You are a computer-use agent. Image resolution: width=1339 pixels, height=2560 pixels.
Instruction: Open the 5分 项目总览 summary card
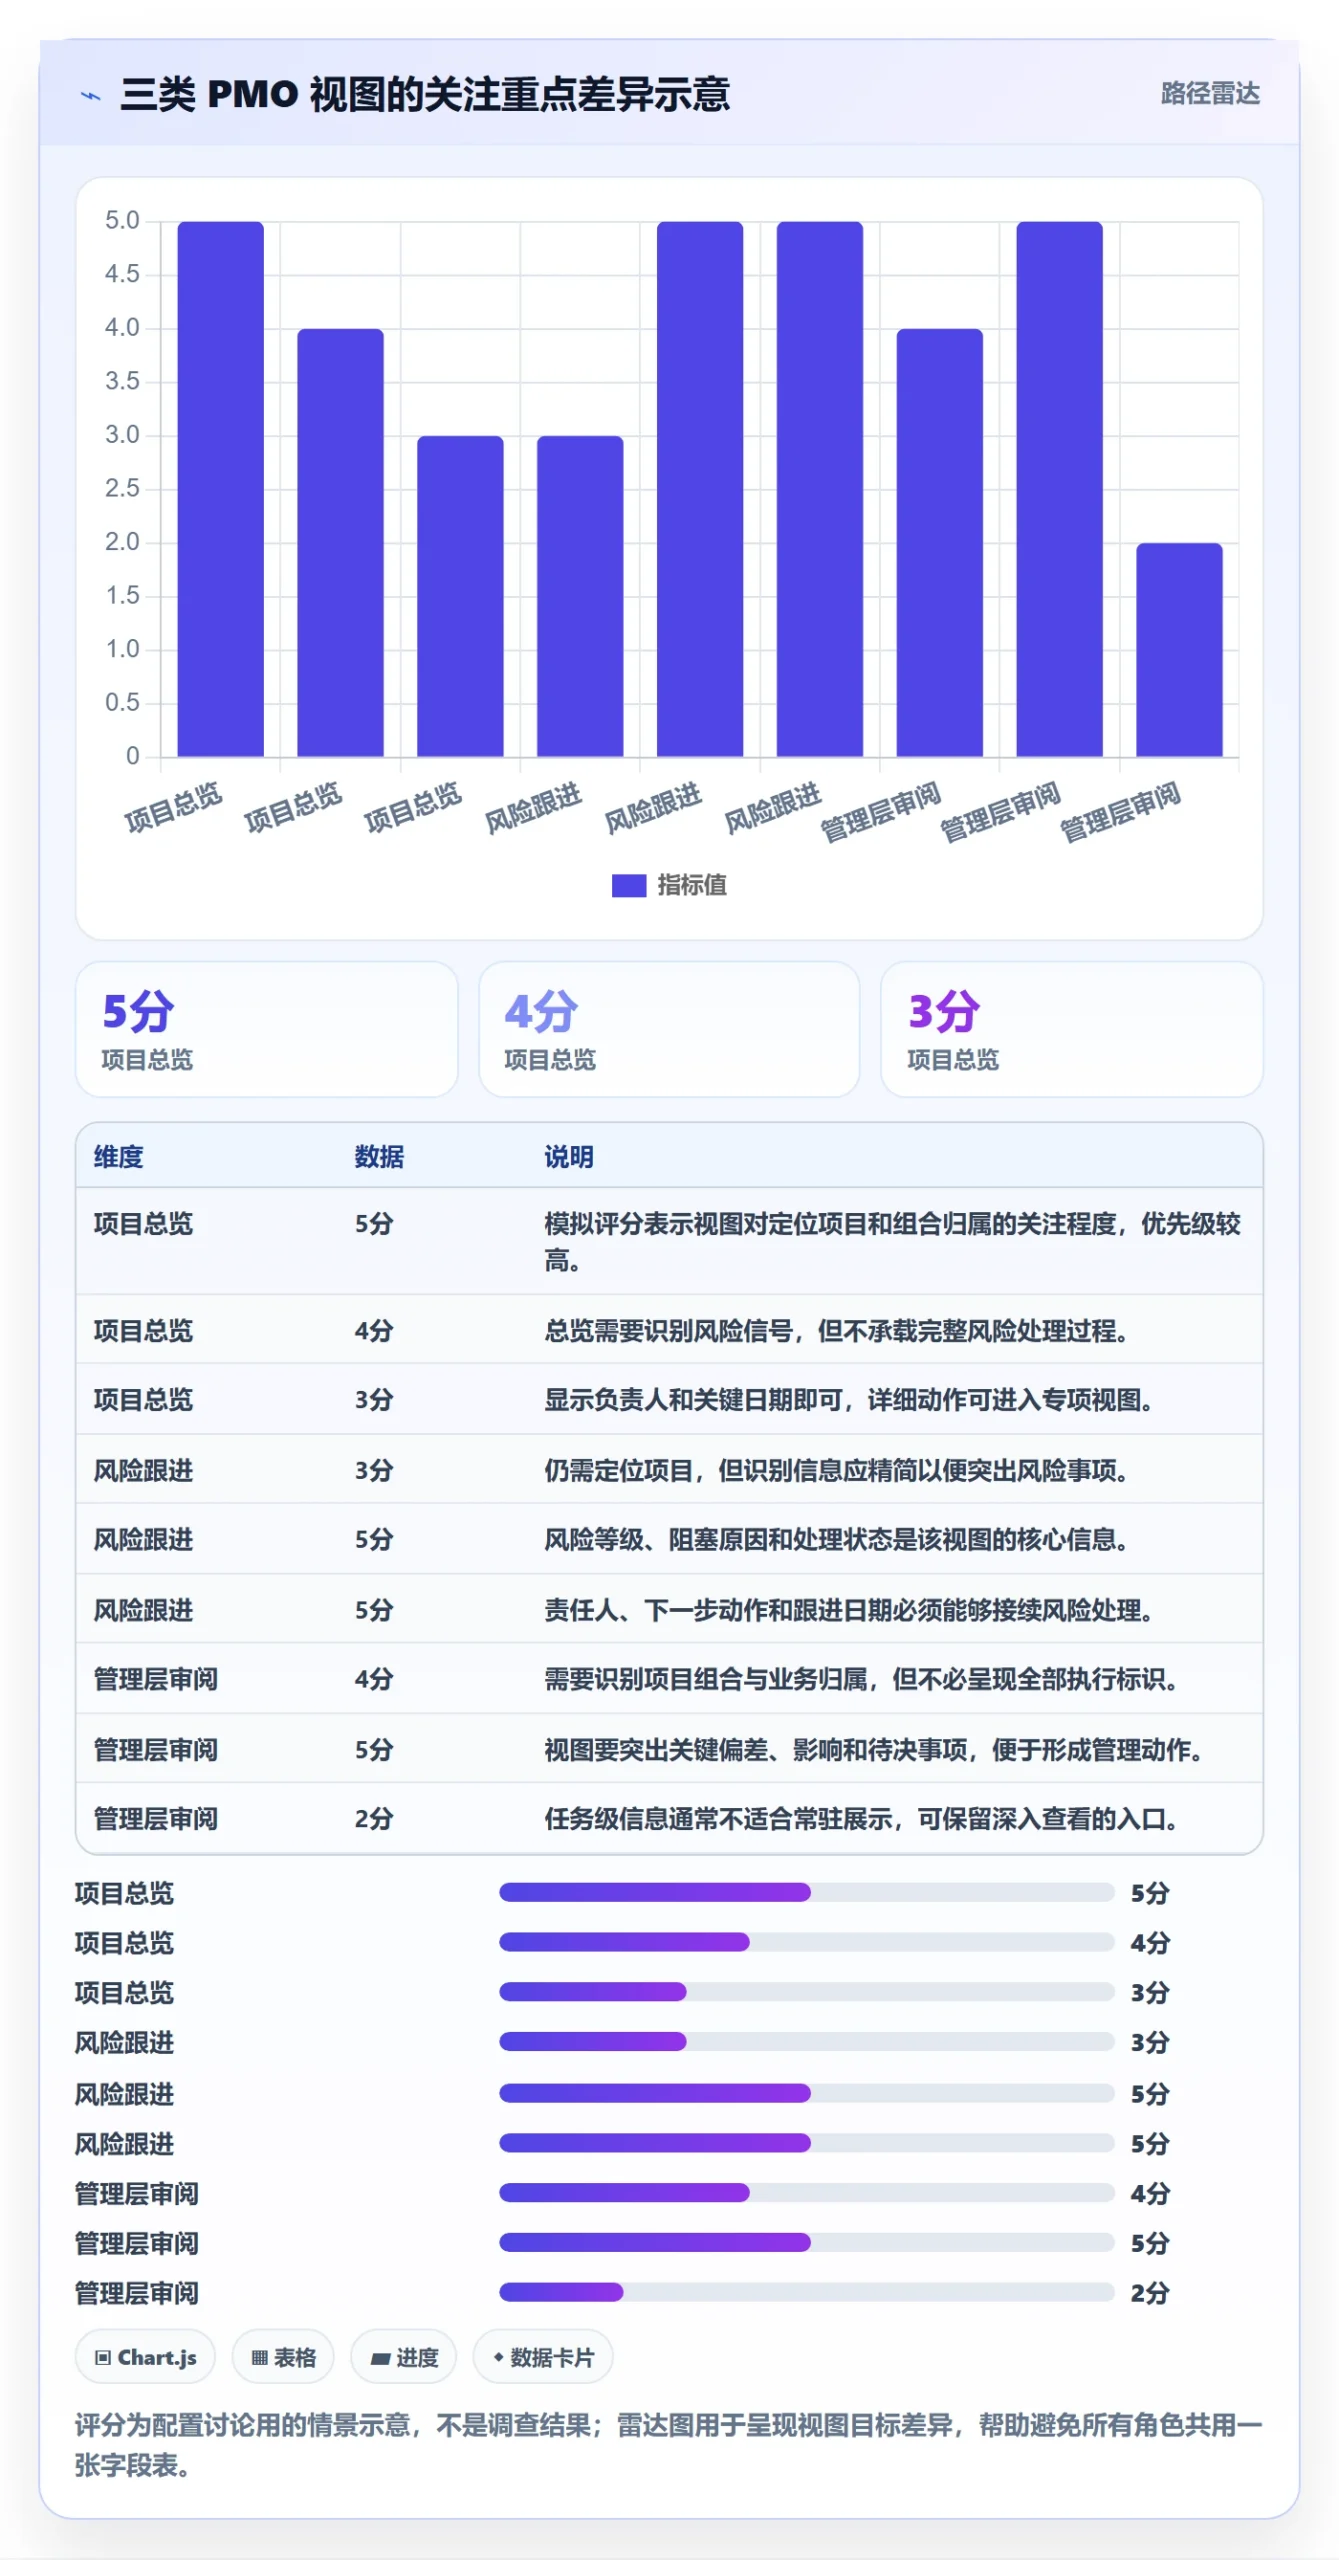pos(267,1029)
